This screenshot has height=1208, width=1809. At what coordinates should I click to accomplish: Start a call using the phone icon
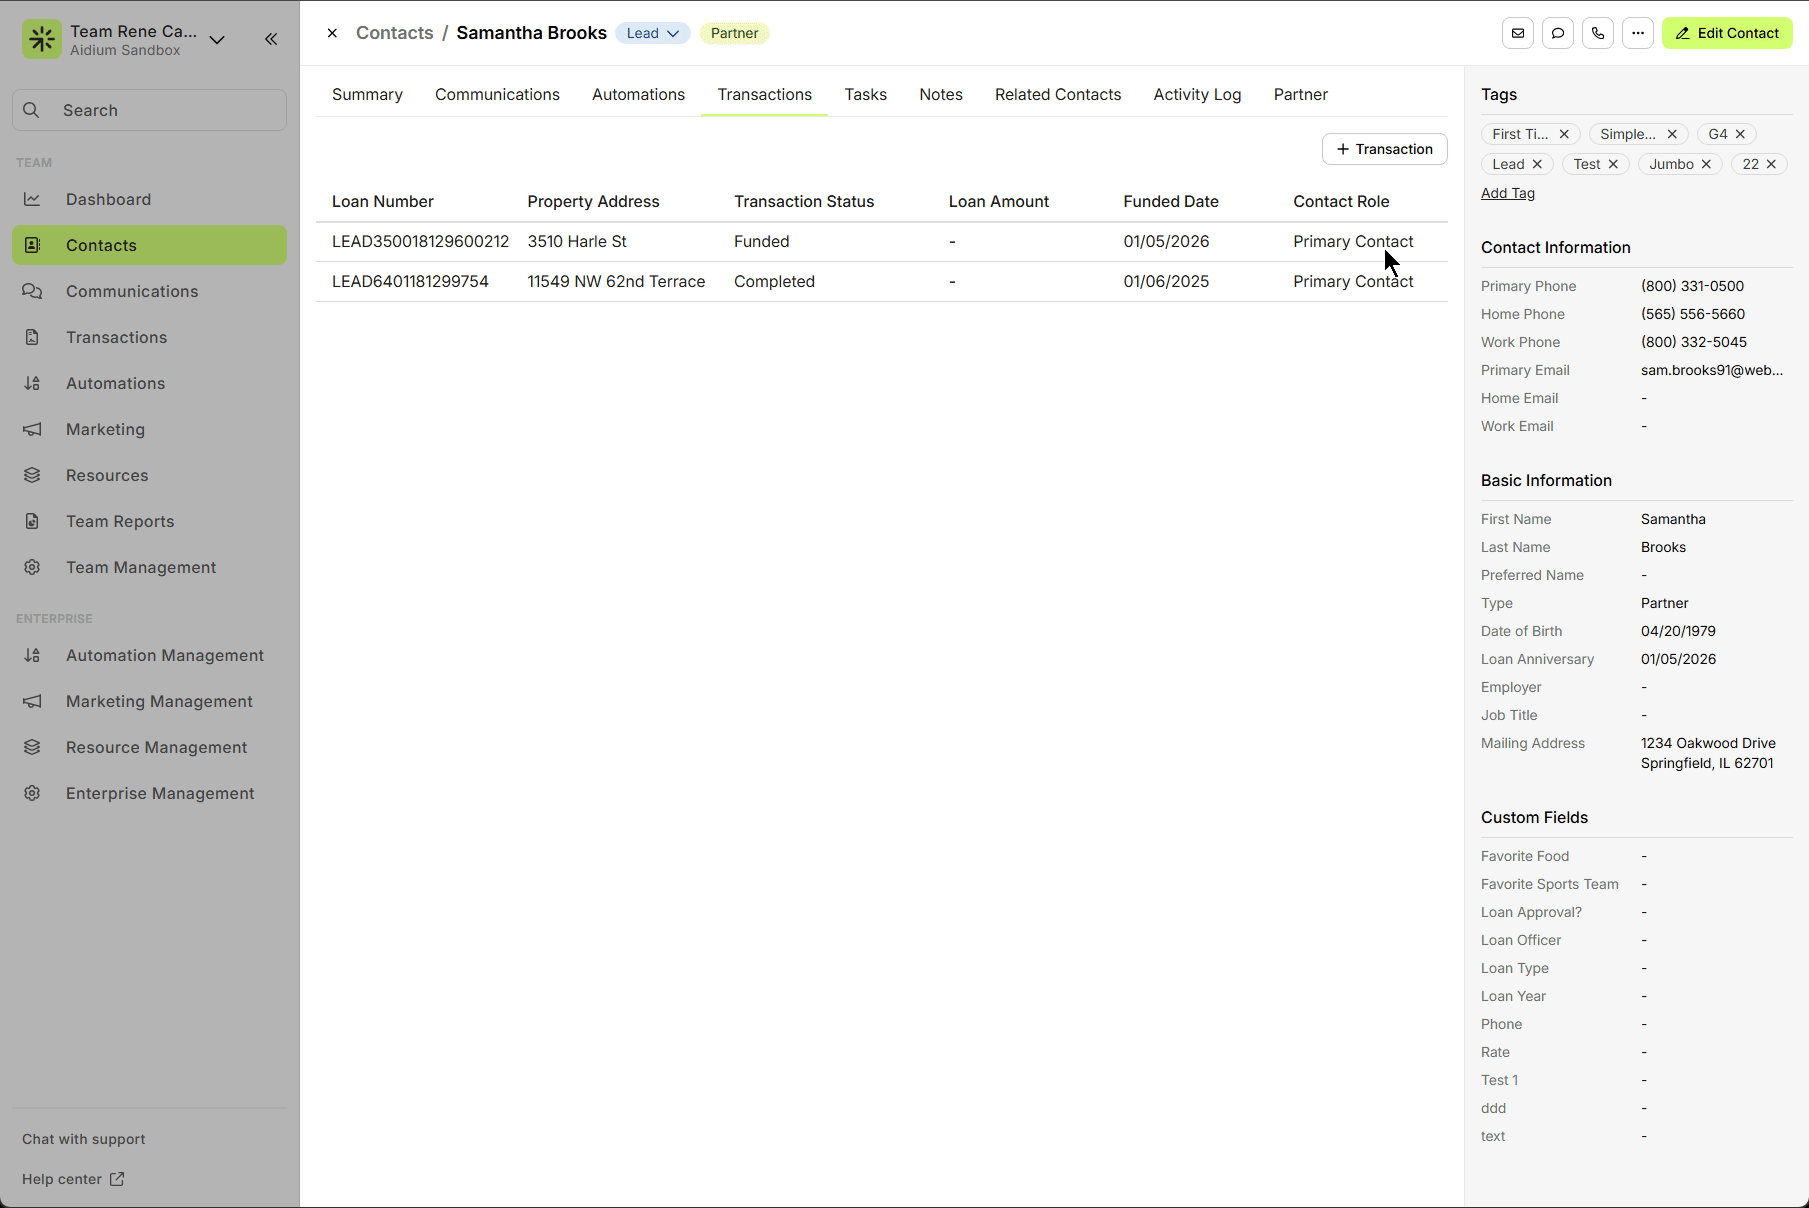click(1597, 33)
